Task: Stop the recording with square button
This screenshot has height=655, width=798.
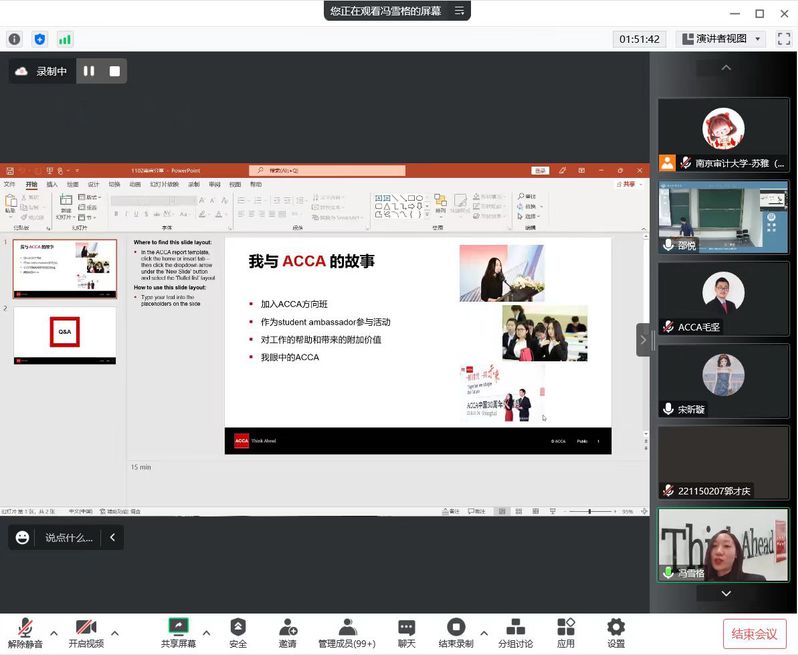Action: click(115, 71)
